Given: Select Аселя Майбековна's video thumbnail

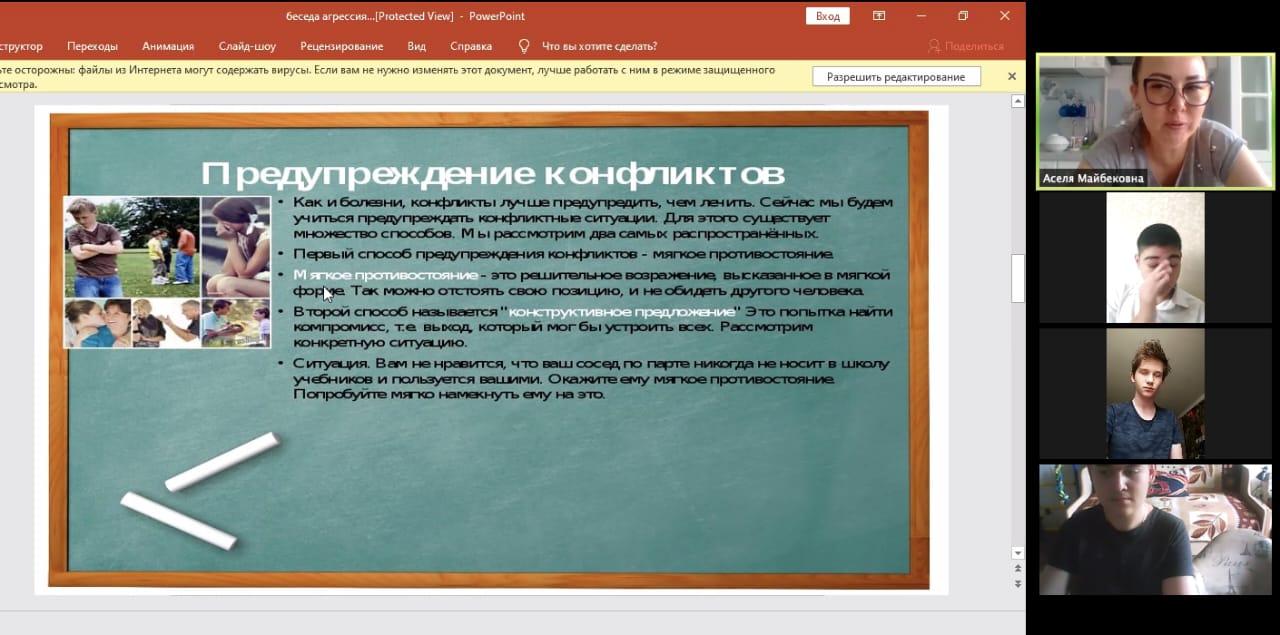Looking at the screenshot, I should click(1155, 121).
